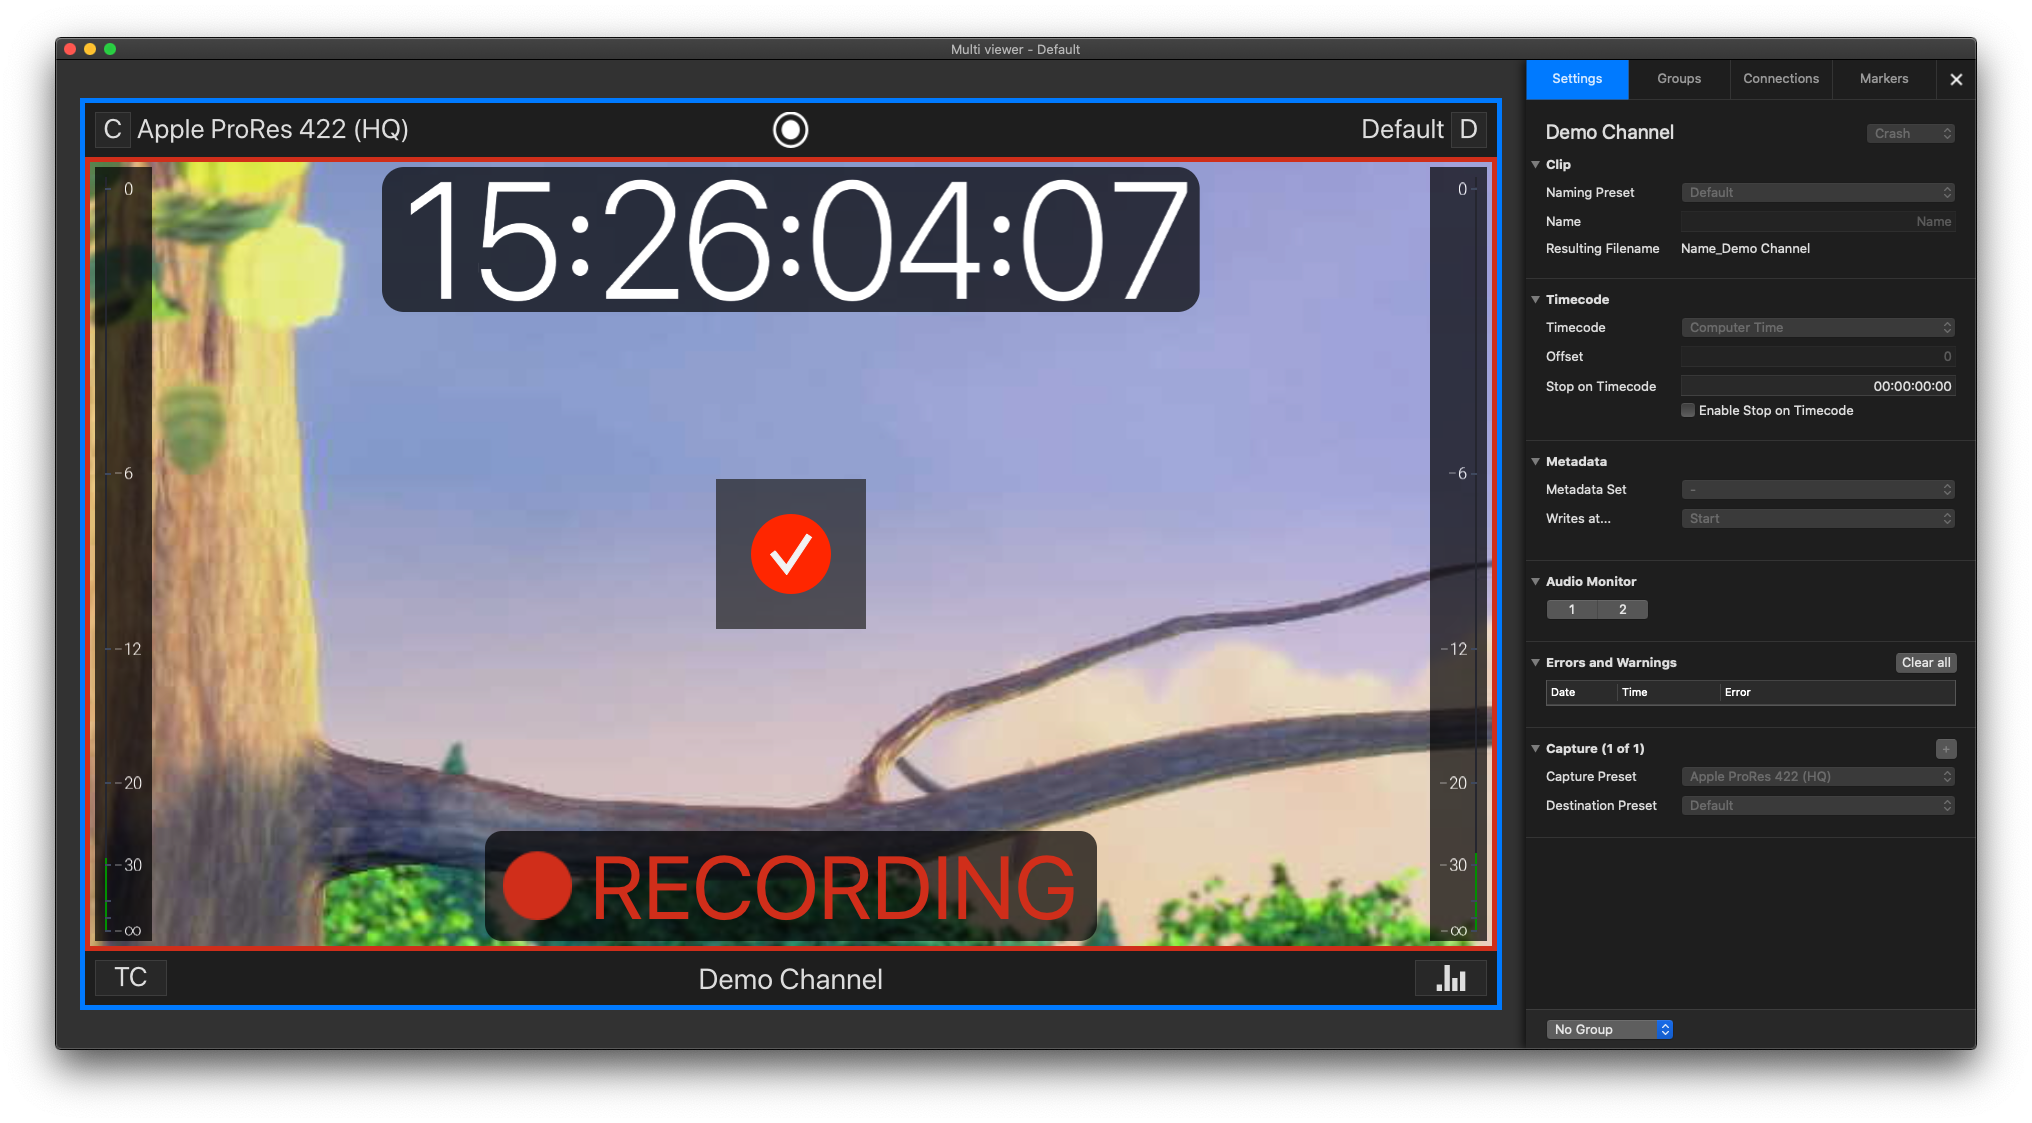Open the Naming Preset dropdown
The width and height of the screenshot is (2032, 1123).
[x=1818, y=193]
